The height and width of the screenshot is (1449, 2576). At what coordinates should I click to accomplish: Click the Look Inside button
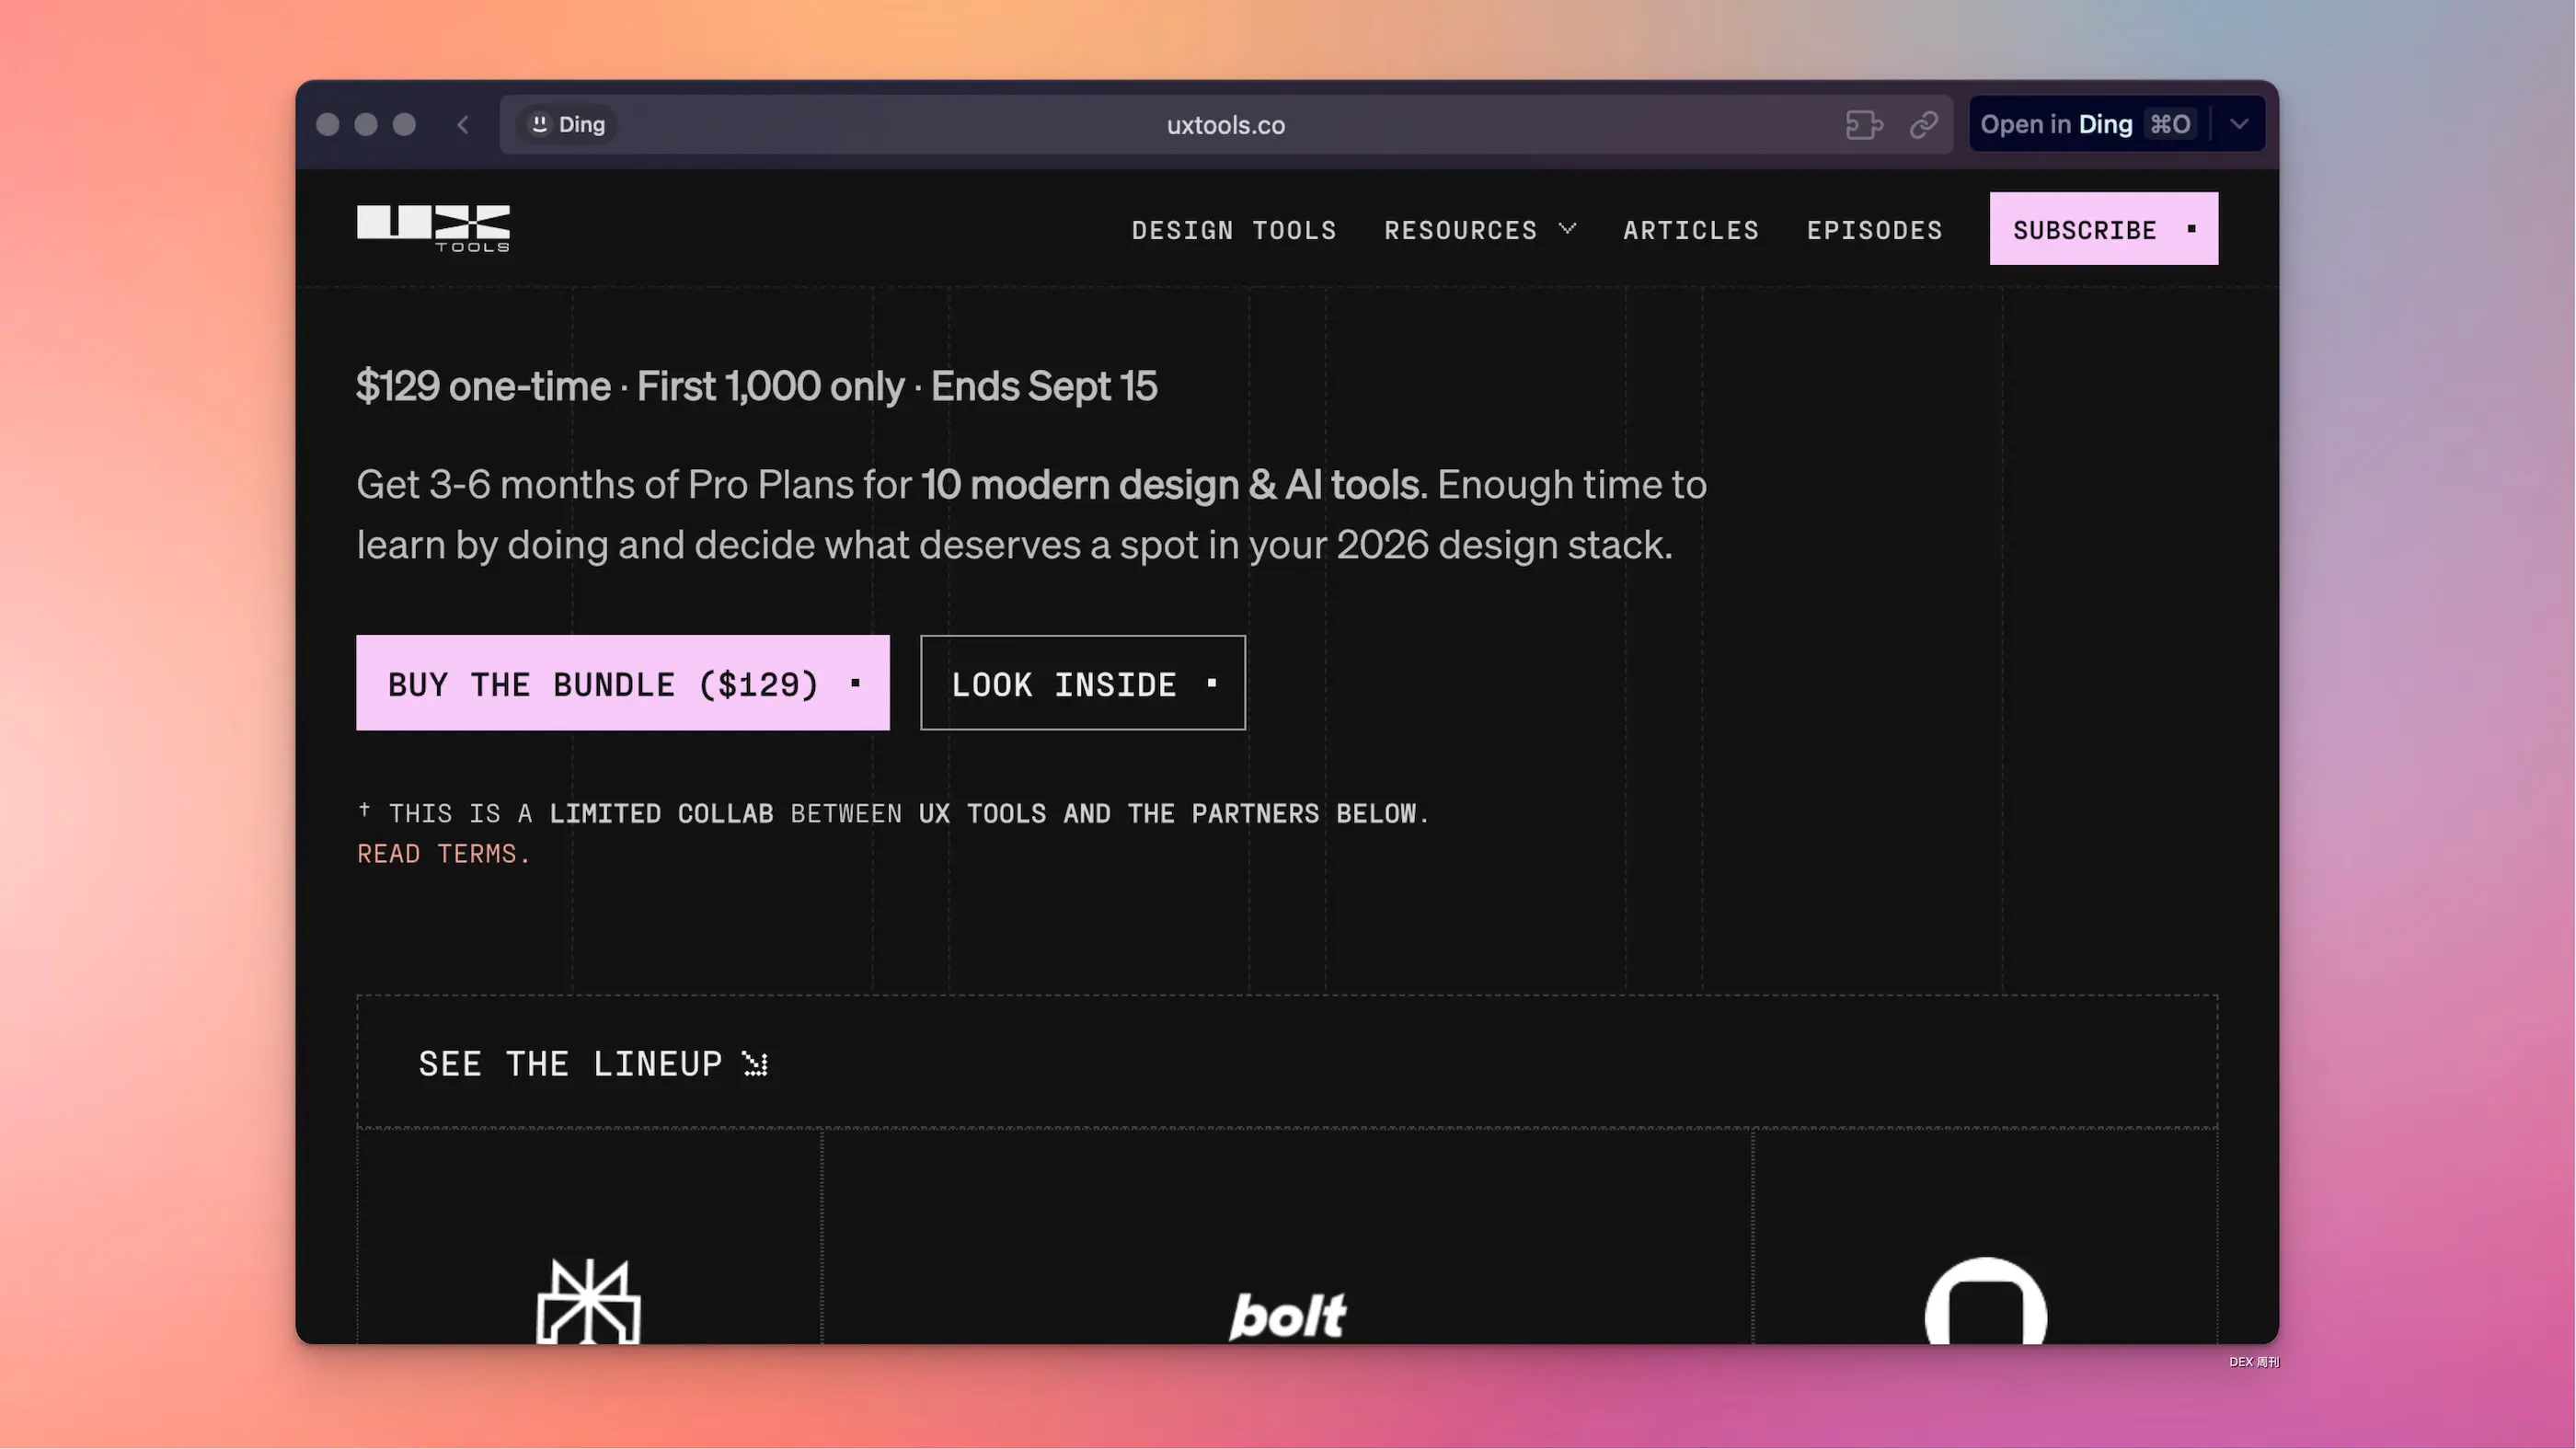click(1082, 683)
